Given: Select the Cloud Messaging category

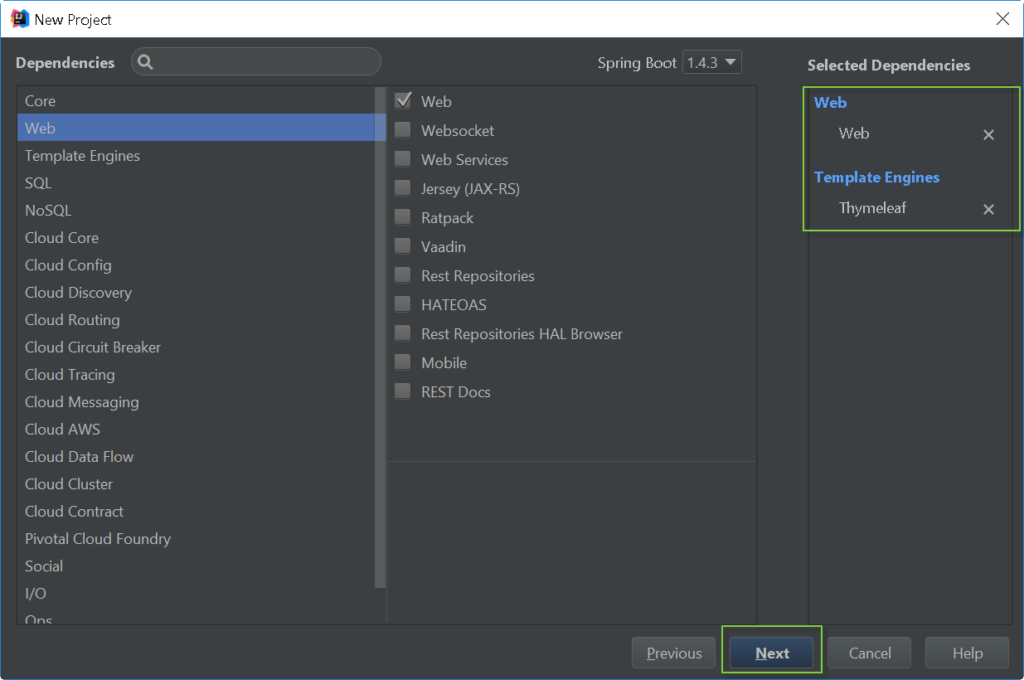Looking at the screenshot, I should [197, 402].
